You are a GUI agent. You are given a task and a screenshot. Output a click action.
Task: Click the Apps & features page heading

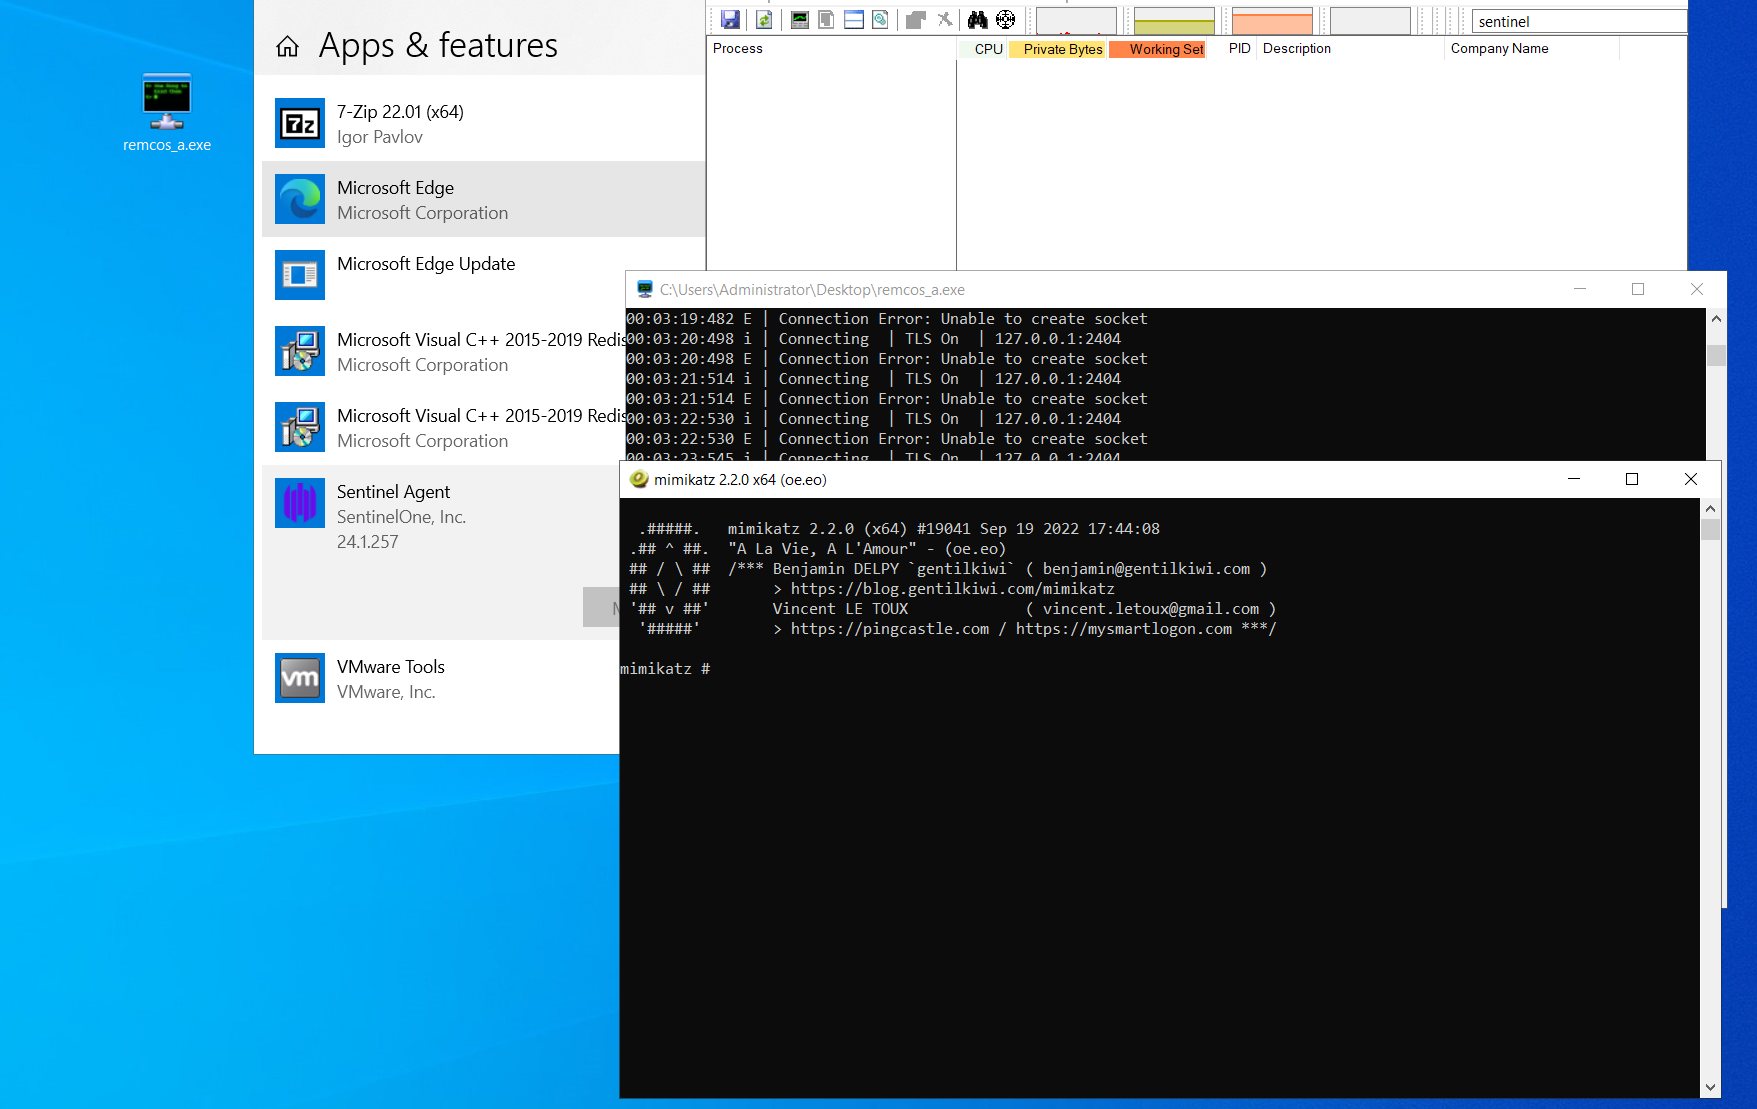(438, 45)
